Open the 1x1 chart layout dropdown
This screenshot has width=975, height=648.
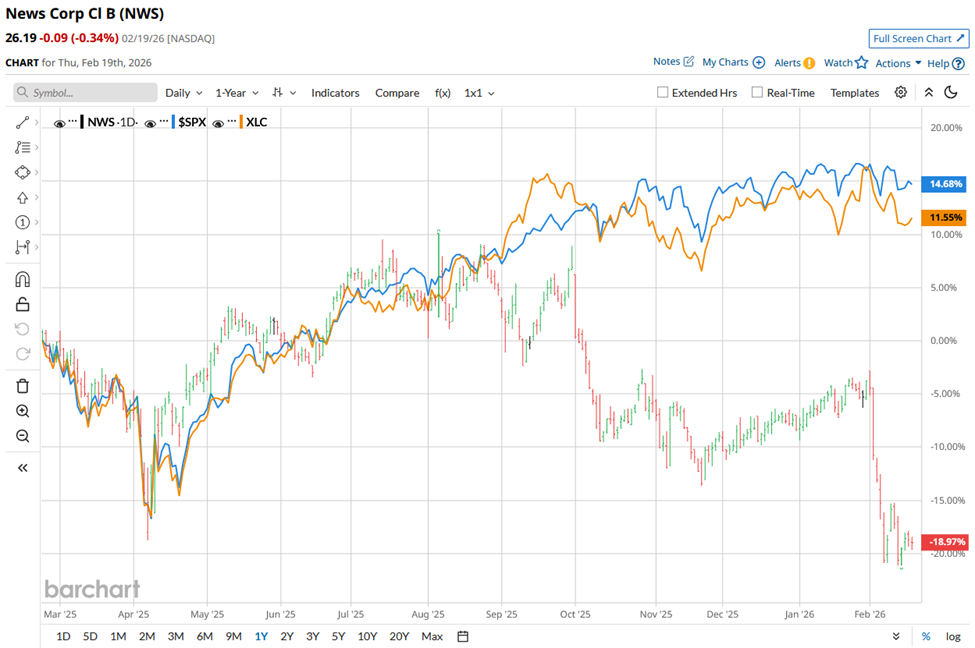click(479, 92)
